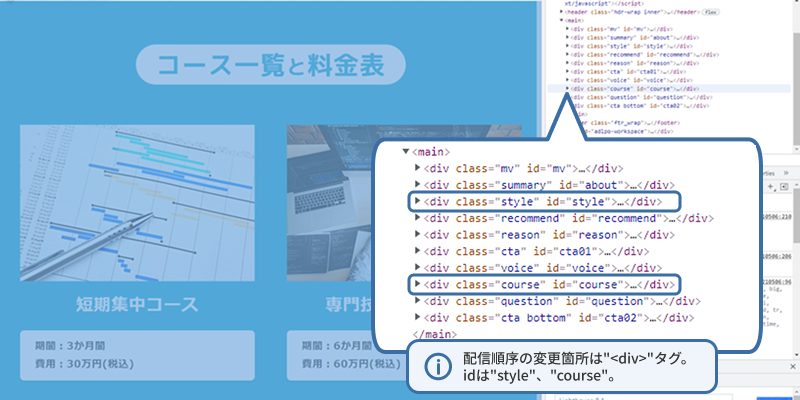Open the 短期集中コース chart and pen image
The width and height of the screenshot is (800, 400).
(x=137, y=203)
